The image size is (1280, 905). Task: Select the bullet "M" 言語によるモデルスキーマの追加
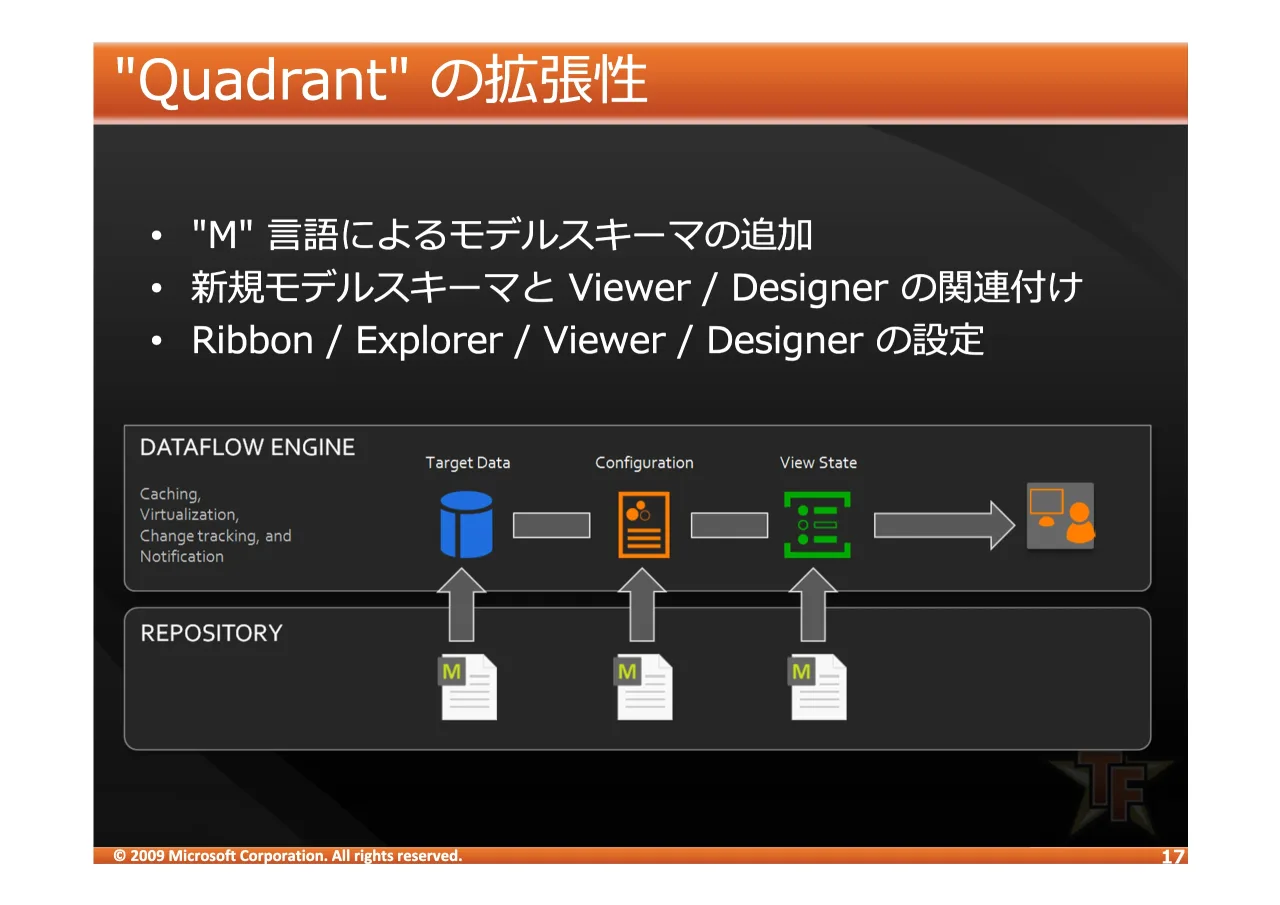tap(502, 236)
